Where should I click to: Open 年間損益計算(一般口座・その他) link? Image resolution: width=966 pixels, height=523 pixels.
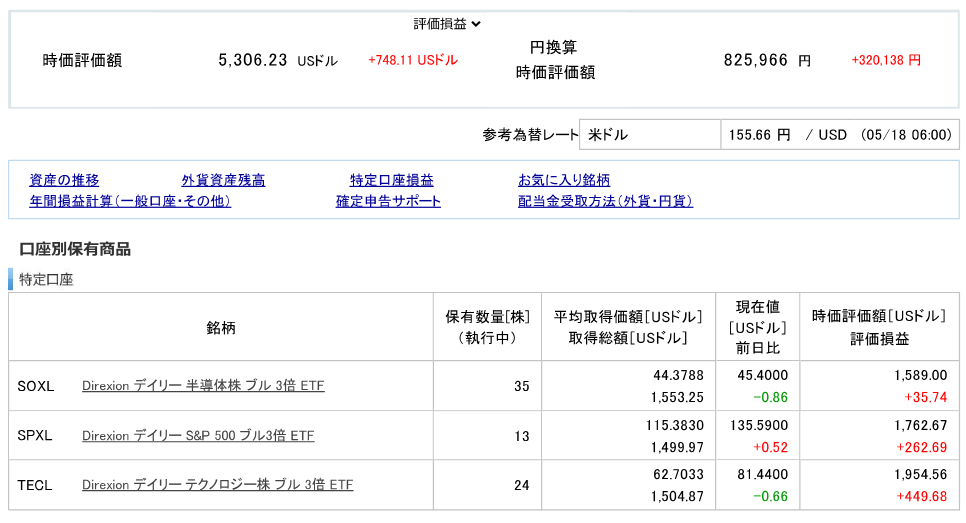tap(130, 202)
